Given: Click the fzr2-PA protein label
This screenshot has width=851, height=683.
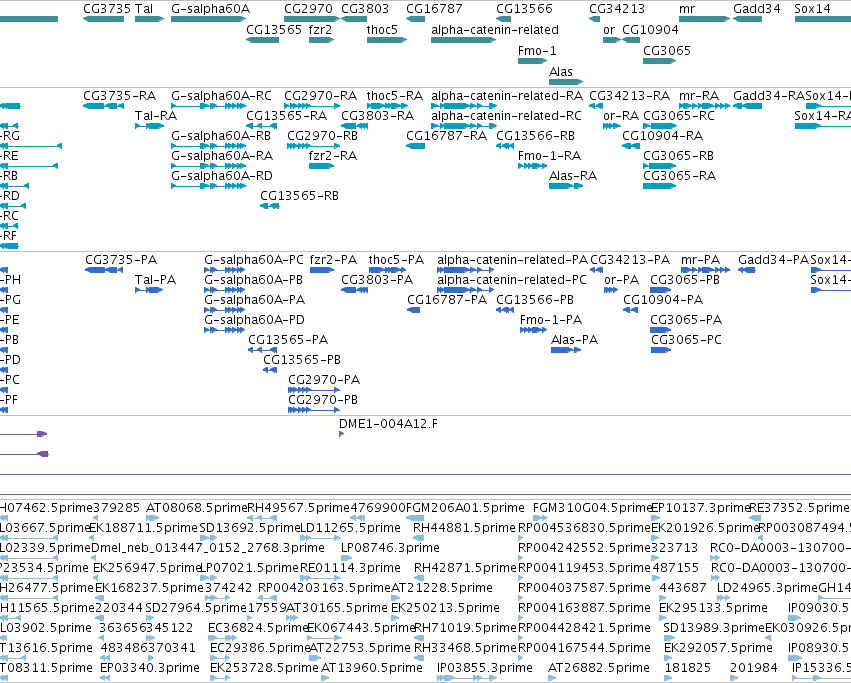Looking at the screenshot, I should pyautogui.click(x=334, y=260).
